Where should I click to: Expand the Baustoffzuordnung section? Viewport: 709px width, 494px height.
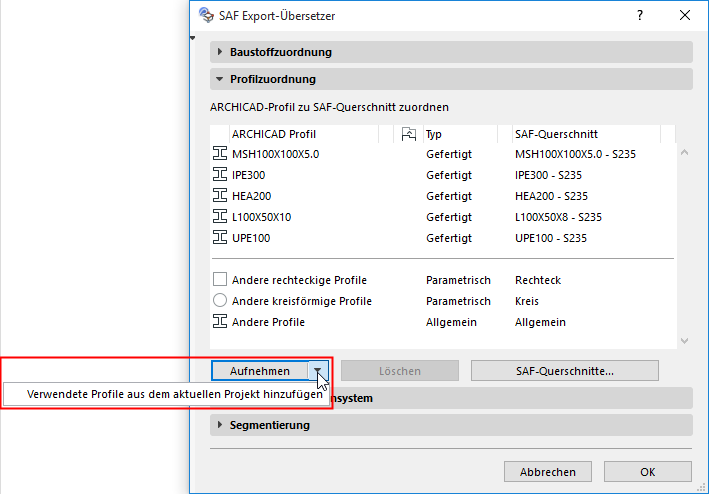[219, 52]
